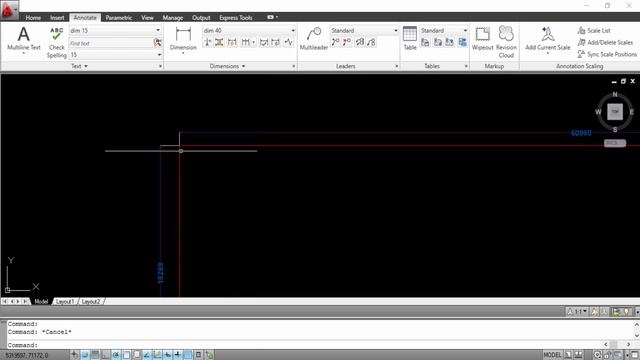Click the Add/Delete Scales button
Screen dimensions: 640x360
(605, 42)
